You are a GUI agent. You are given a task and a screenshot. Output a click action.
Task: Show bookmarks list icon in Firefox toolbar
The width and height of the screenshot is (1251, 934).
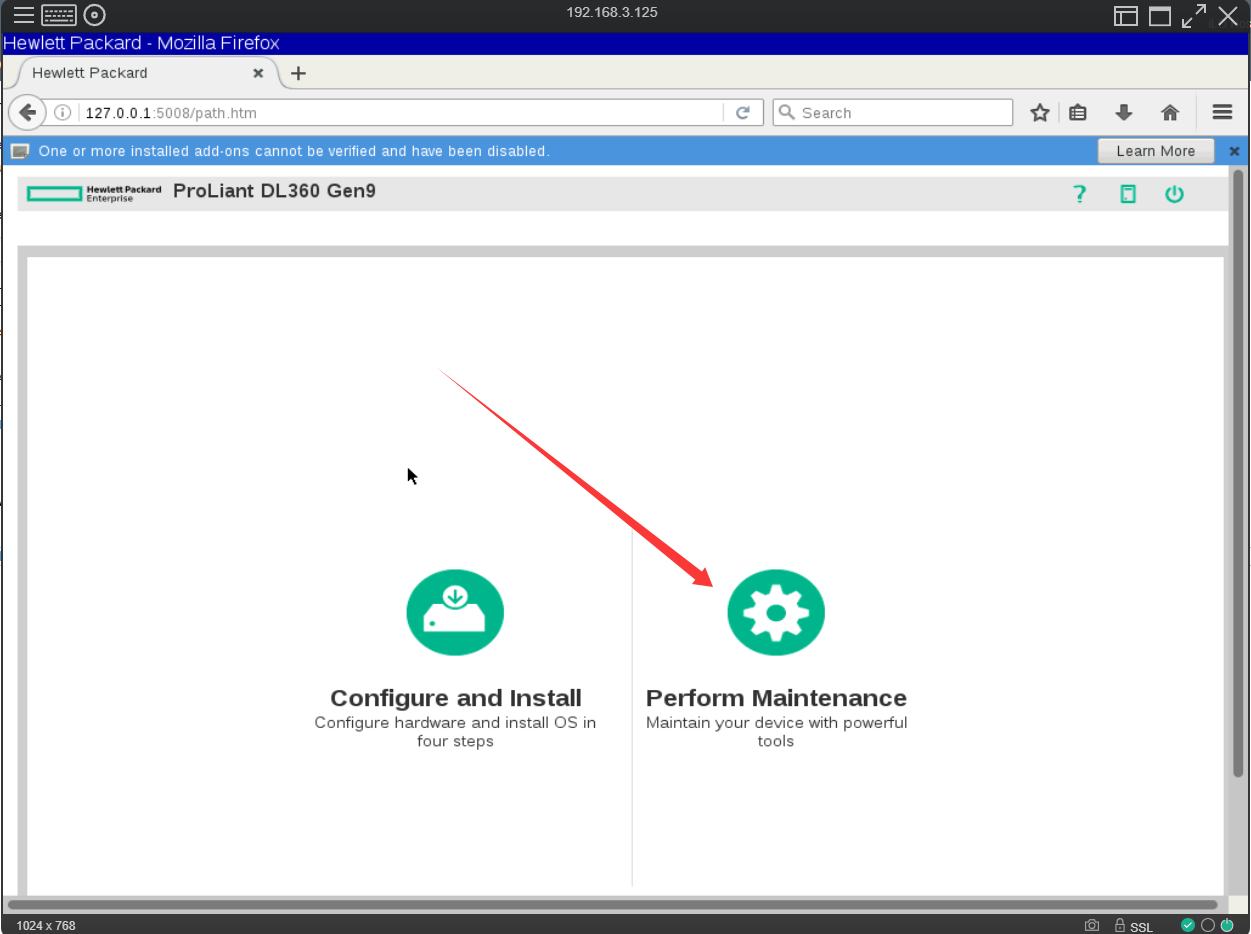[x=1078, y=113]
